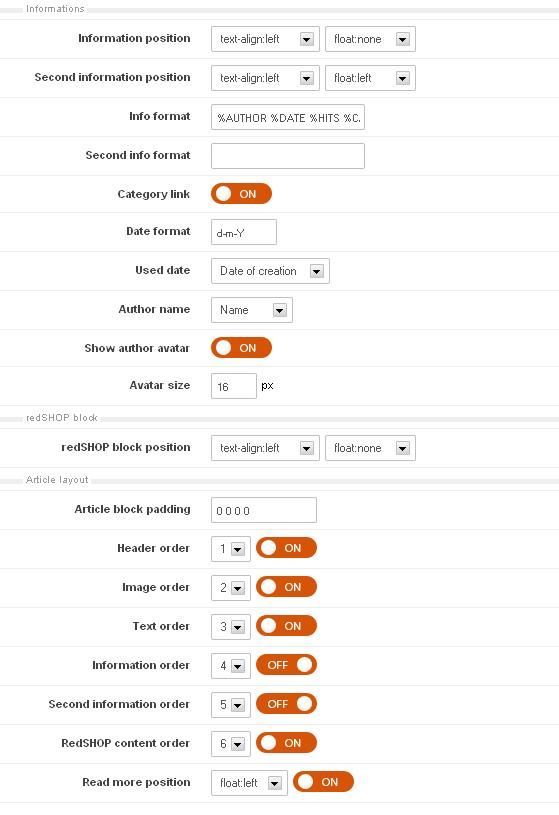The image size is (559, 815).
Task: Expand the Used date dropdown
Action: click(x=270, y=271)
